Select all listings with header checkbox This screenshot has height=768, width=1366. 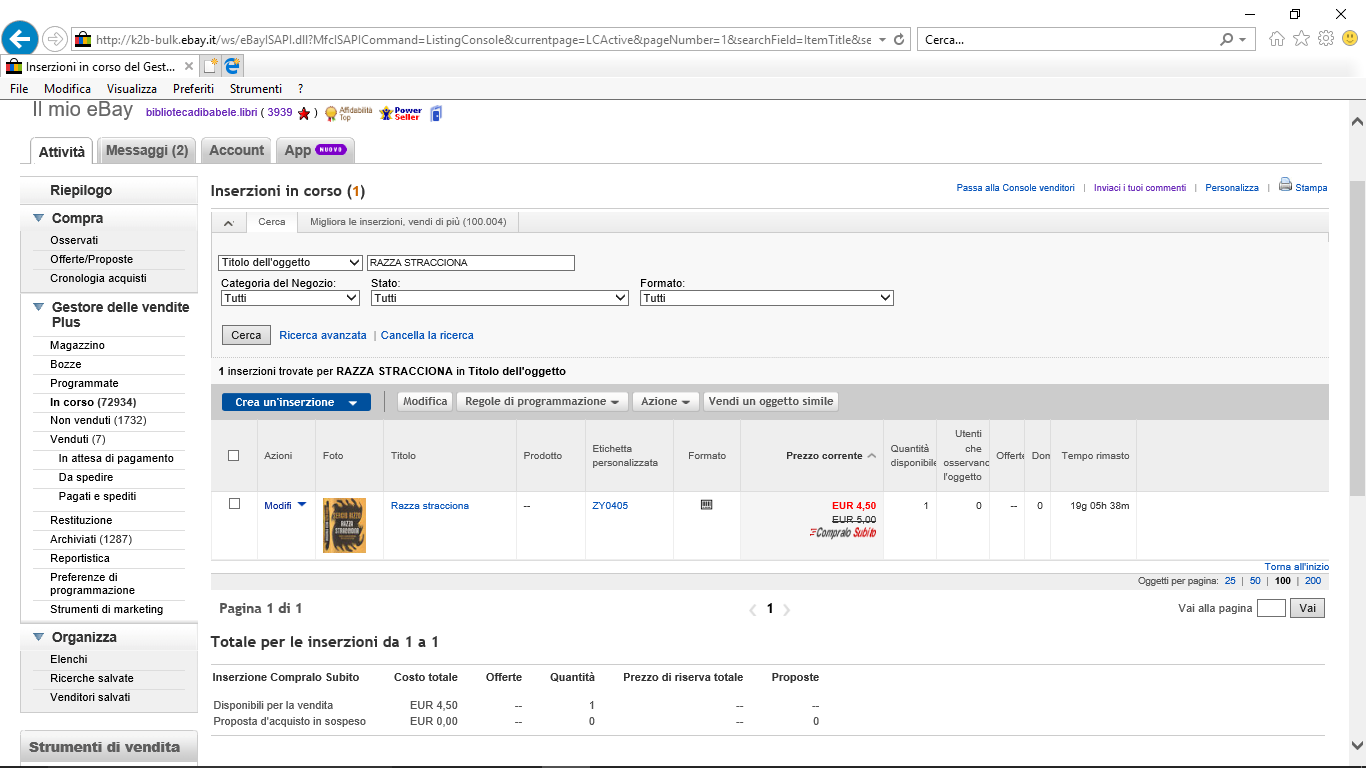[234, 455]
